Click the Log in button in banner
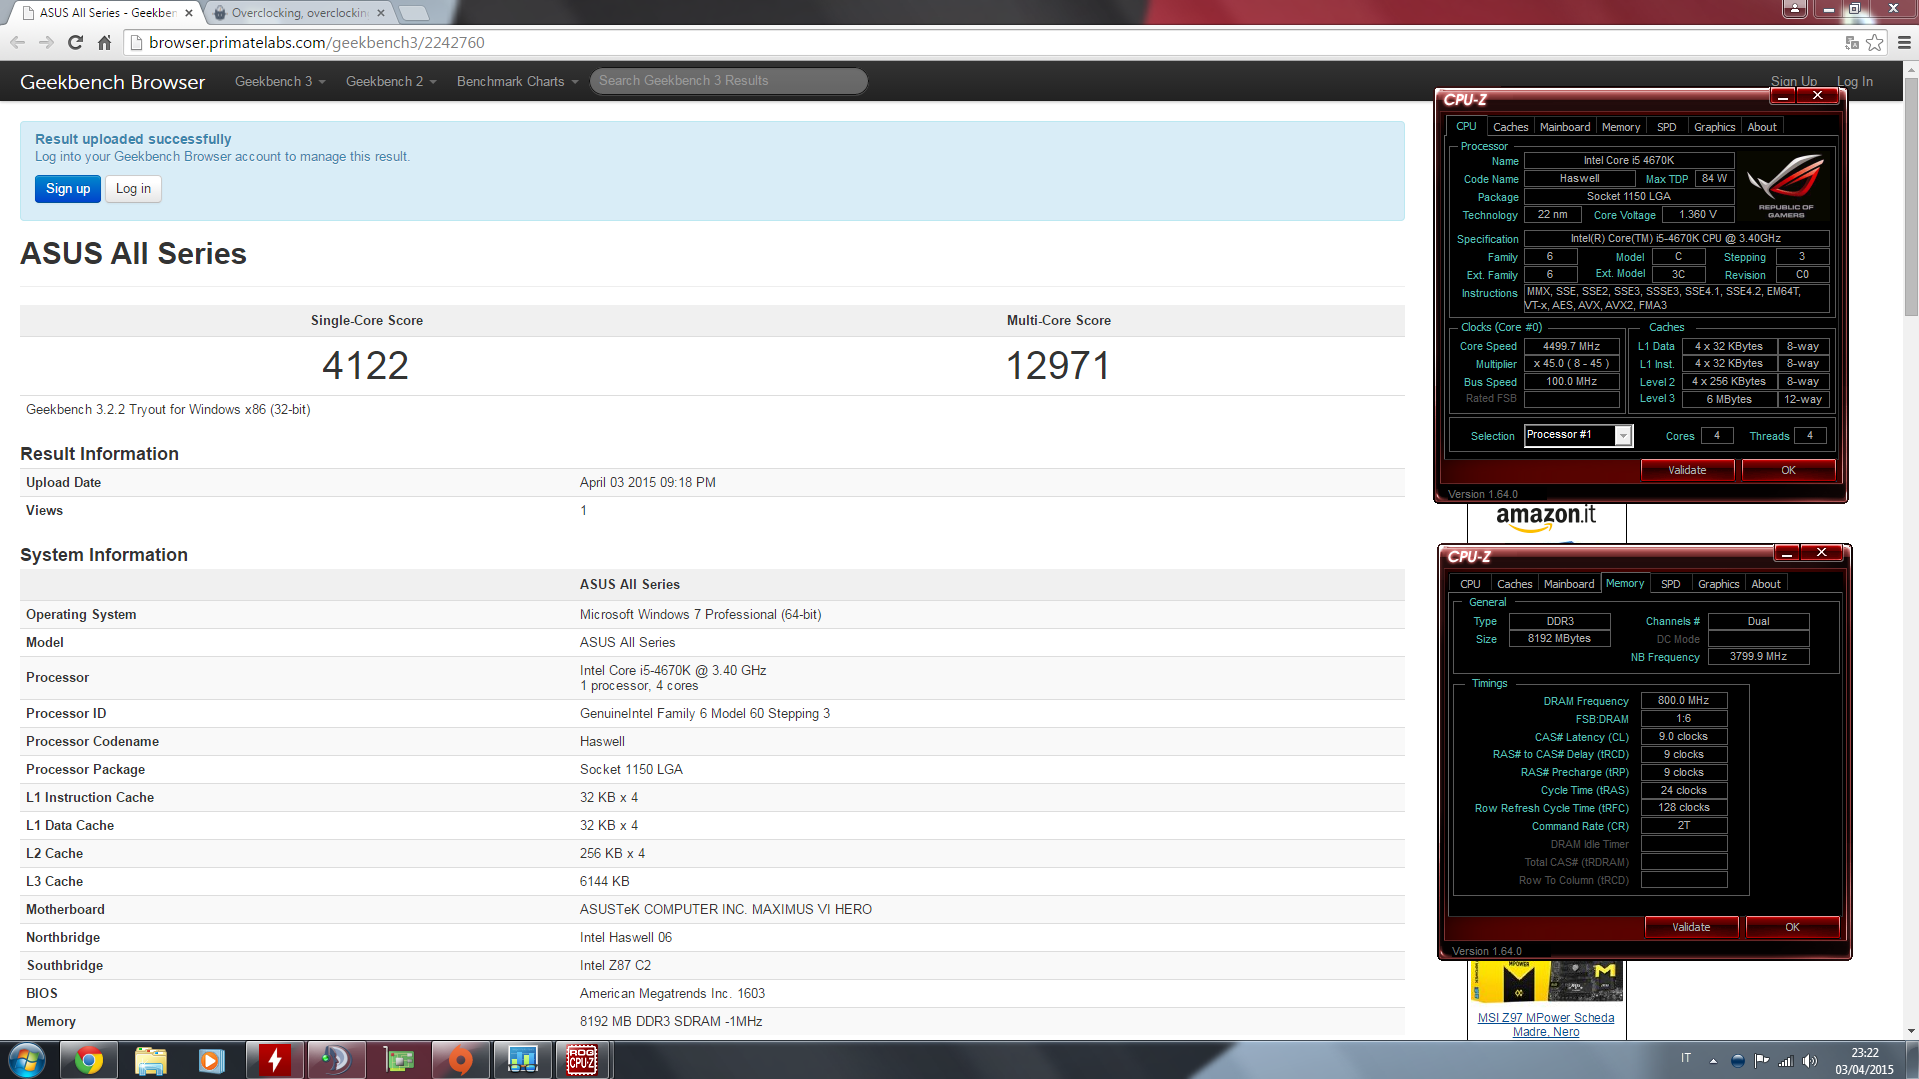The width and height of the screenshot is (1919, 1079). pos(133,188)
